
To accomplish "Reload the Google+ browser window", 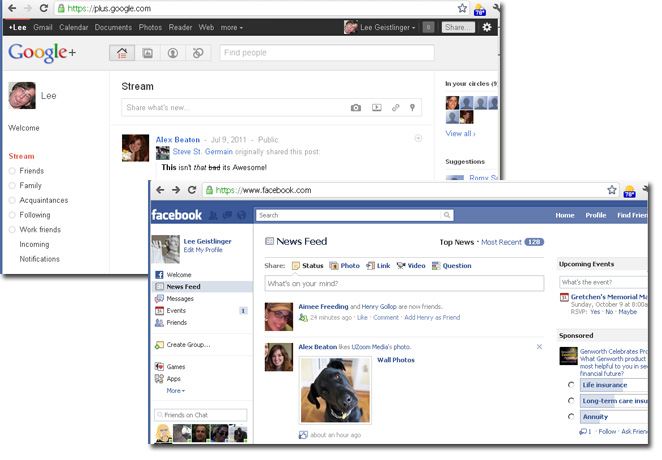I will click(x=43, y=8).
